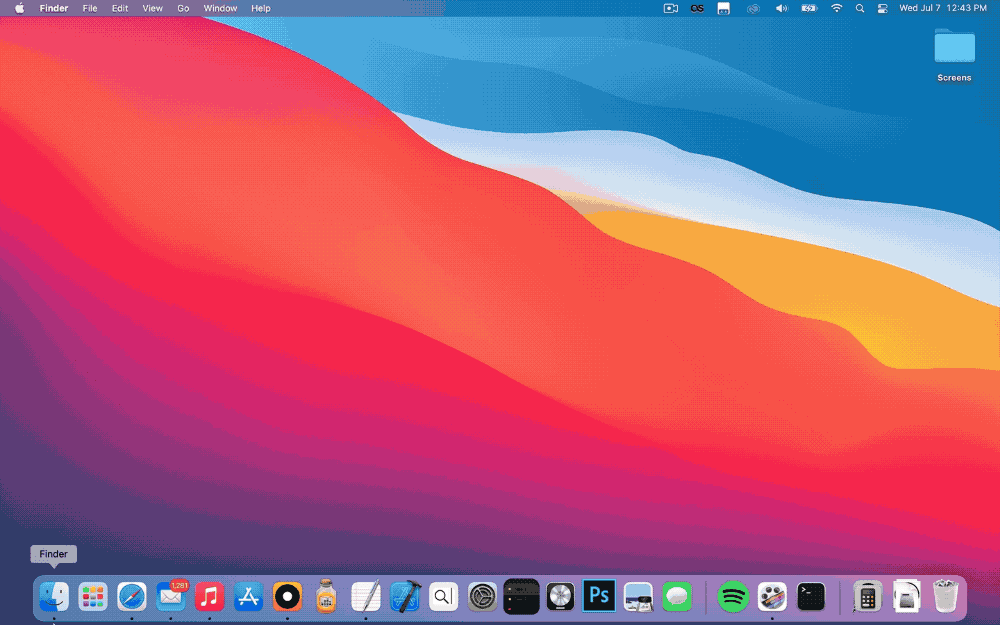Launch the Music app from the Dock

[210, 597]
